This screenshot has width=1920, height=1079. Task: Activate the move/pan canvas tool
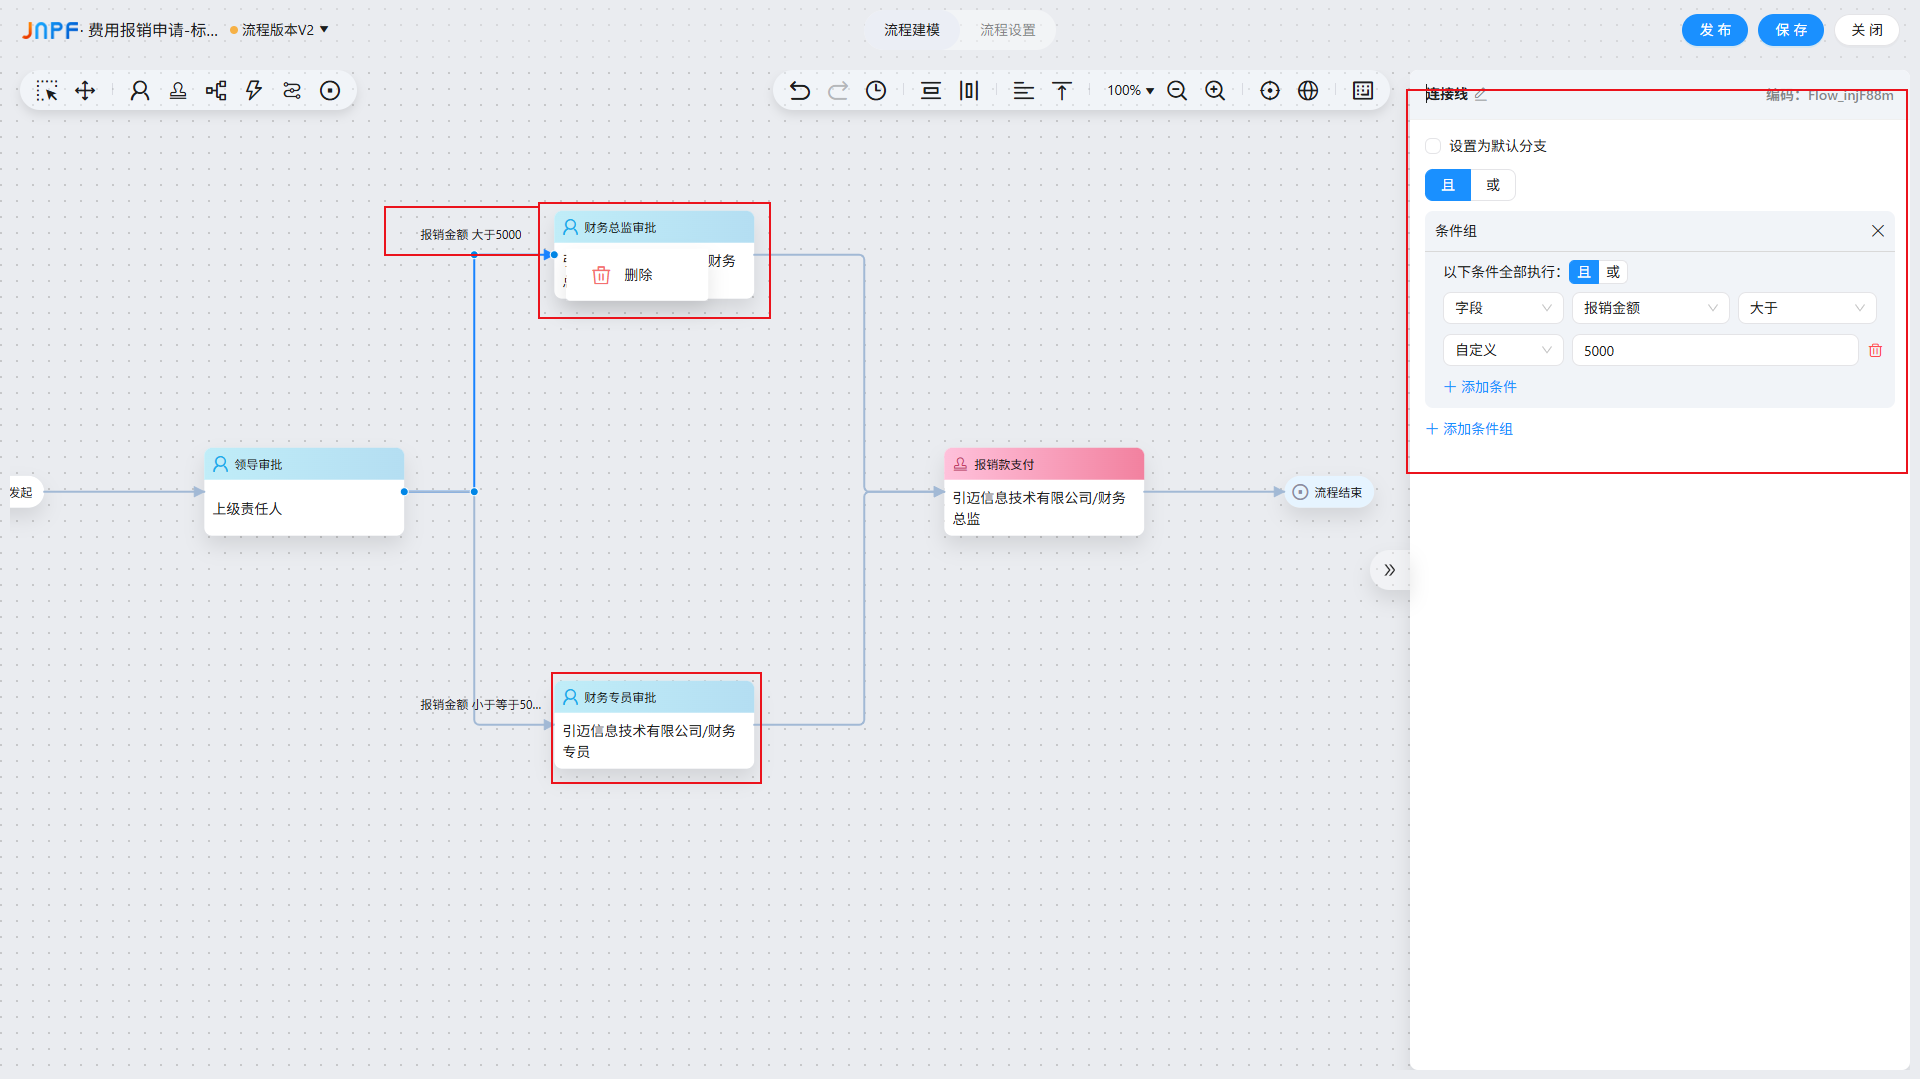point(85,91)
